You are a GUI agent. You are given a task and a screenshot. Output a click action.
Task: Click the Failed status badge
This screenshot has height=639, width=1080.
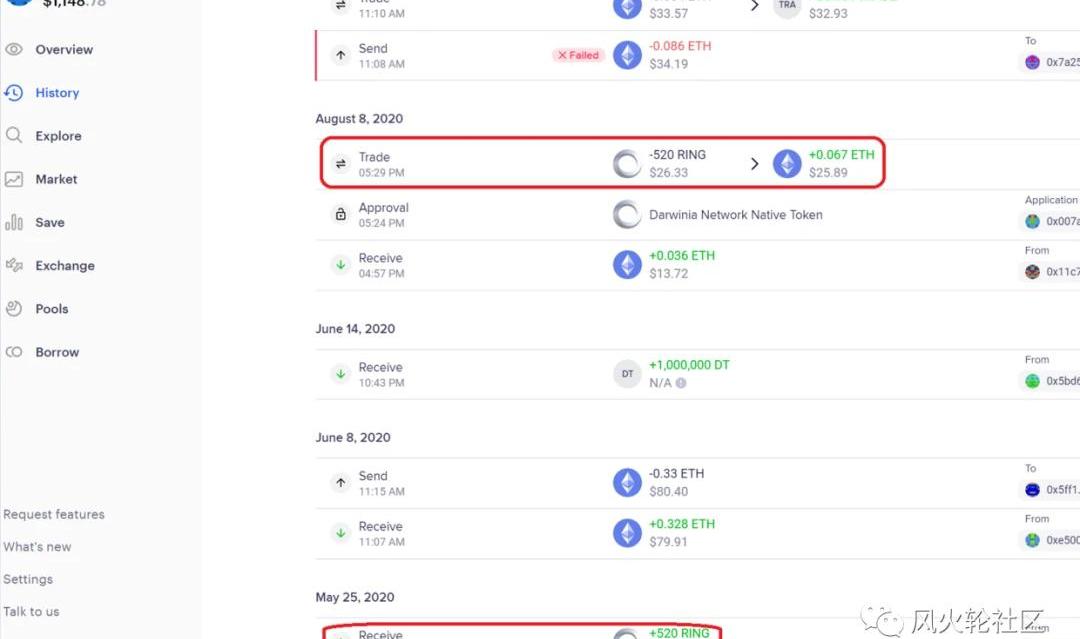(x=579, y=55)
